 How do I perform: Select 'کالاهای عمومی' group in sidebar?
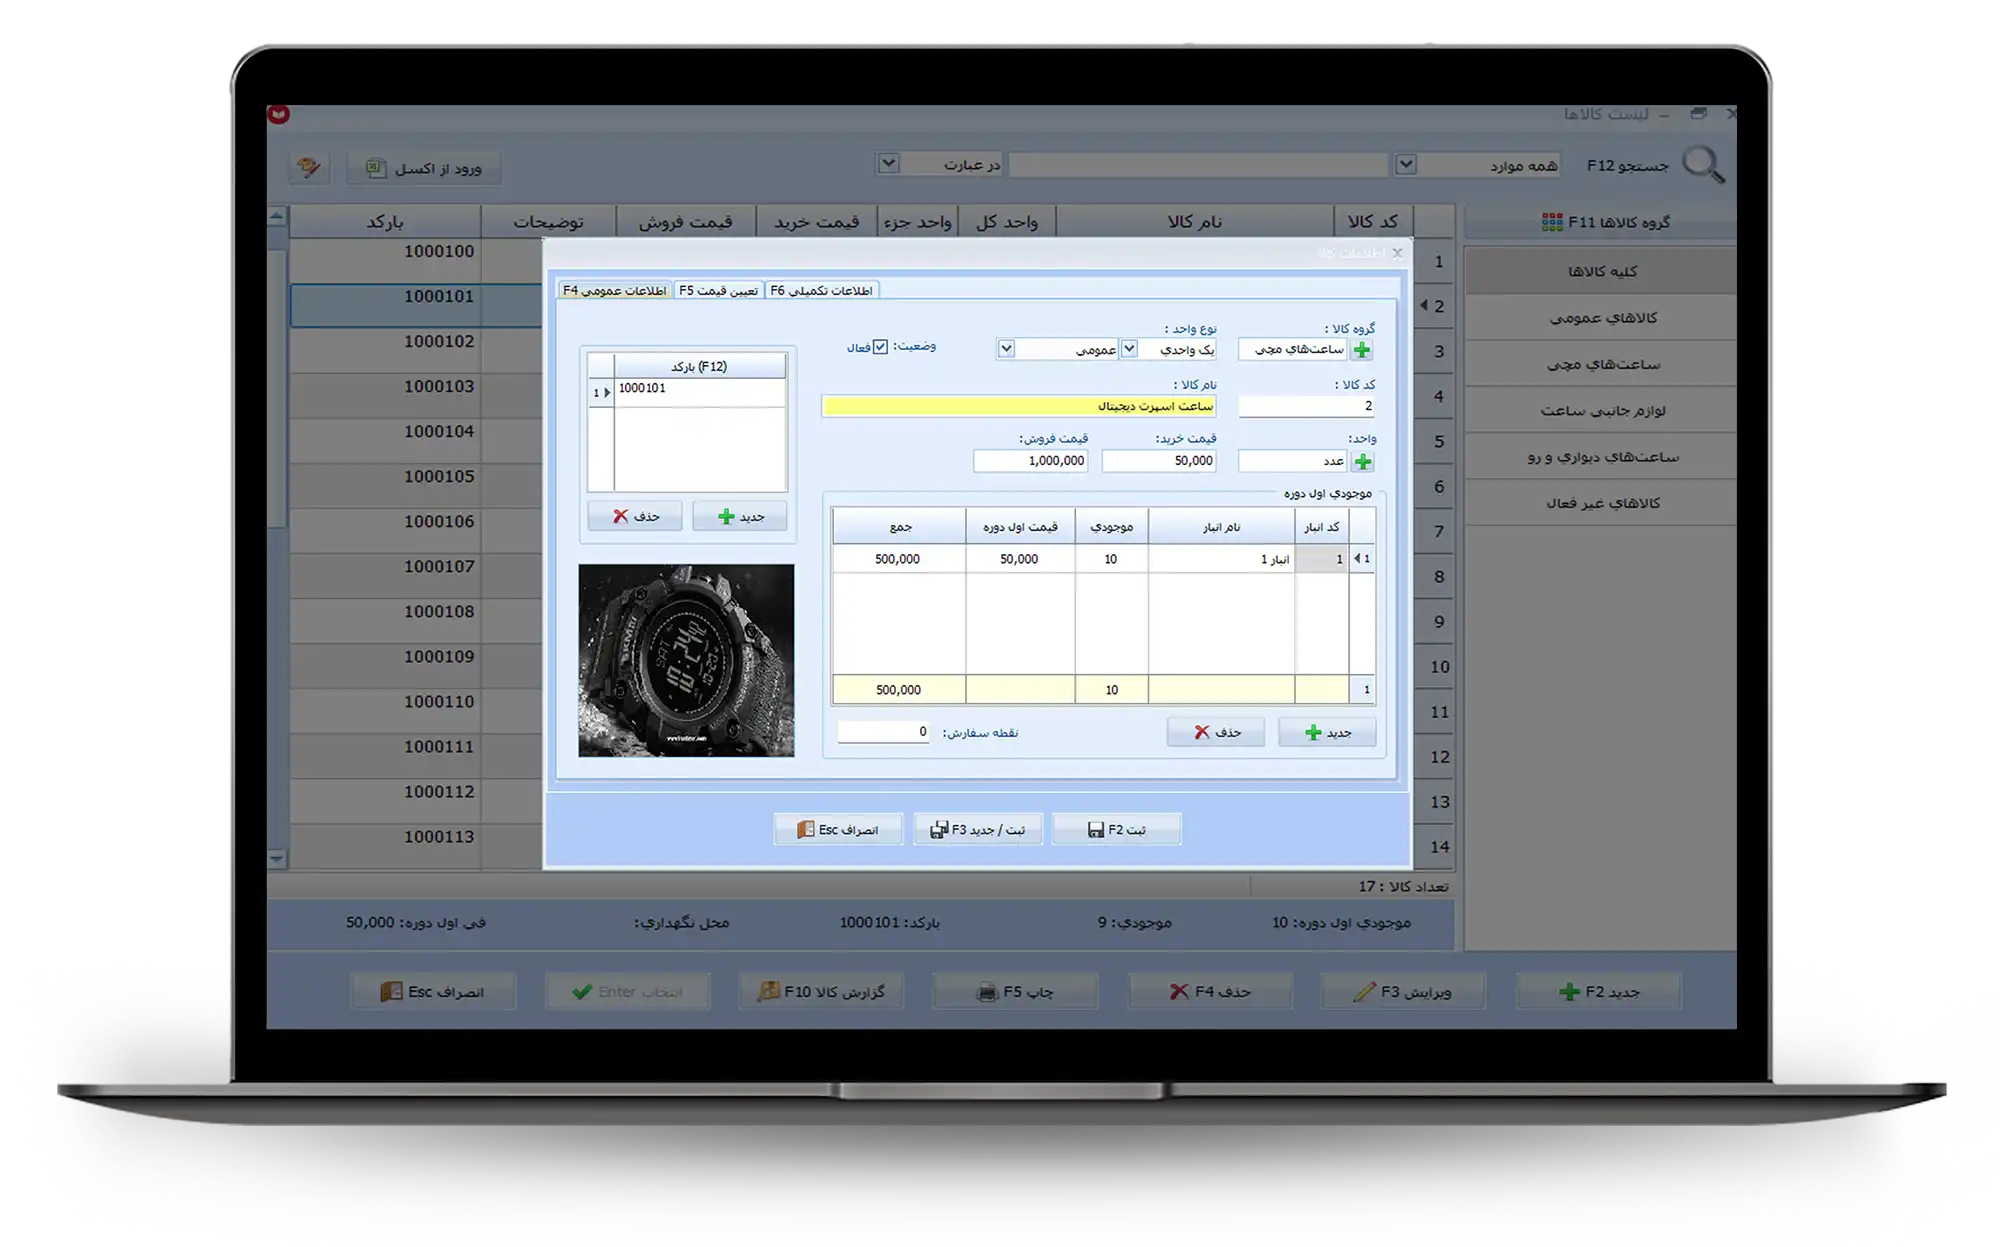coord(1601,318)
